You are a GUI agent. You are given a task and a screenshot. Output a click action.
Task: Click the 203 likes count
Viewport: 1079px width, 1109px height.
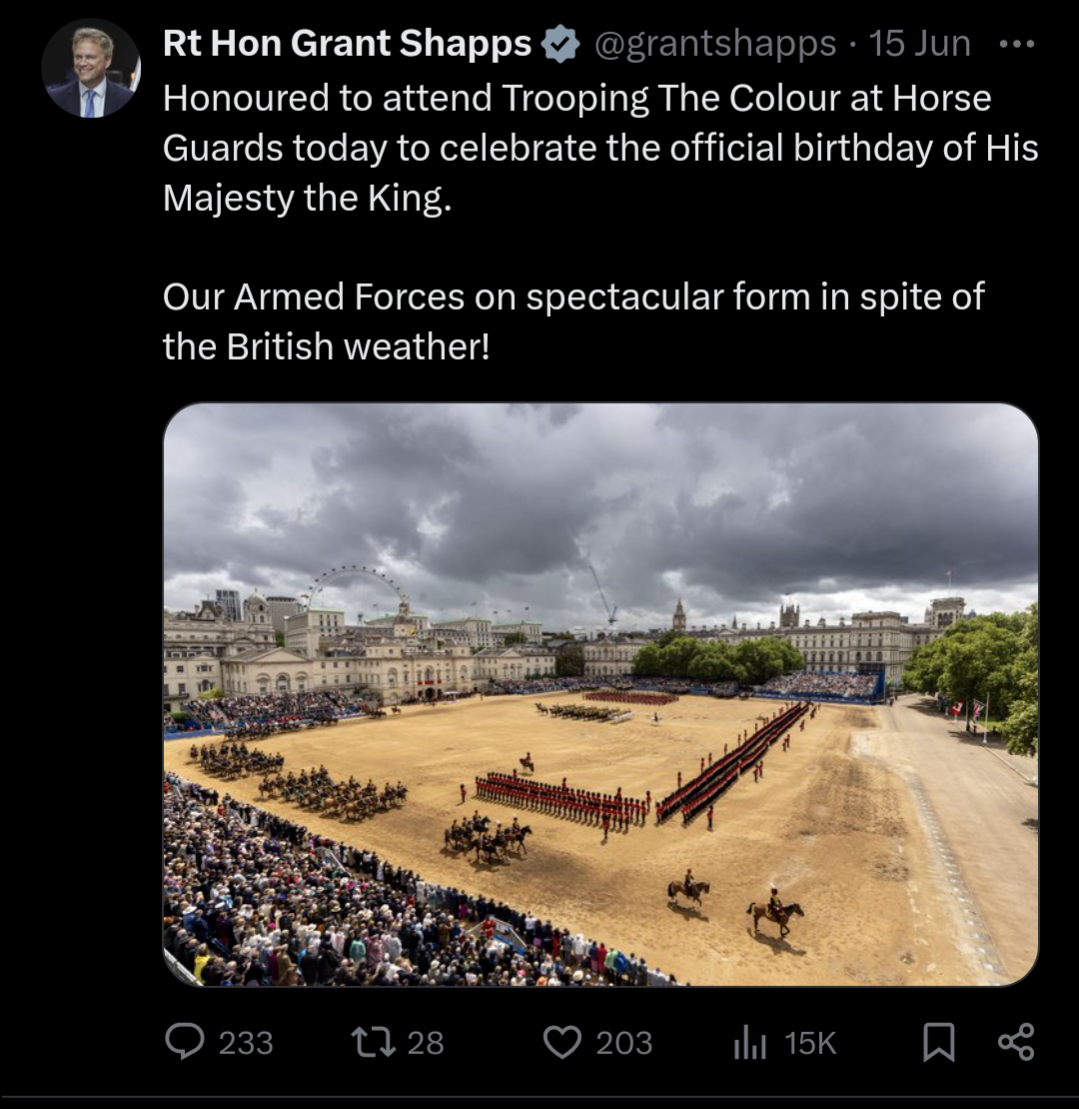pyautogui.click(x=624, y=1043)
